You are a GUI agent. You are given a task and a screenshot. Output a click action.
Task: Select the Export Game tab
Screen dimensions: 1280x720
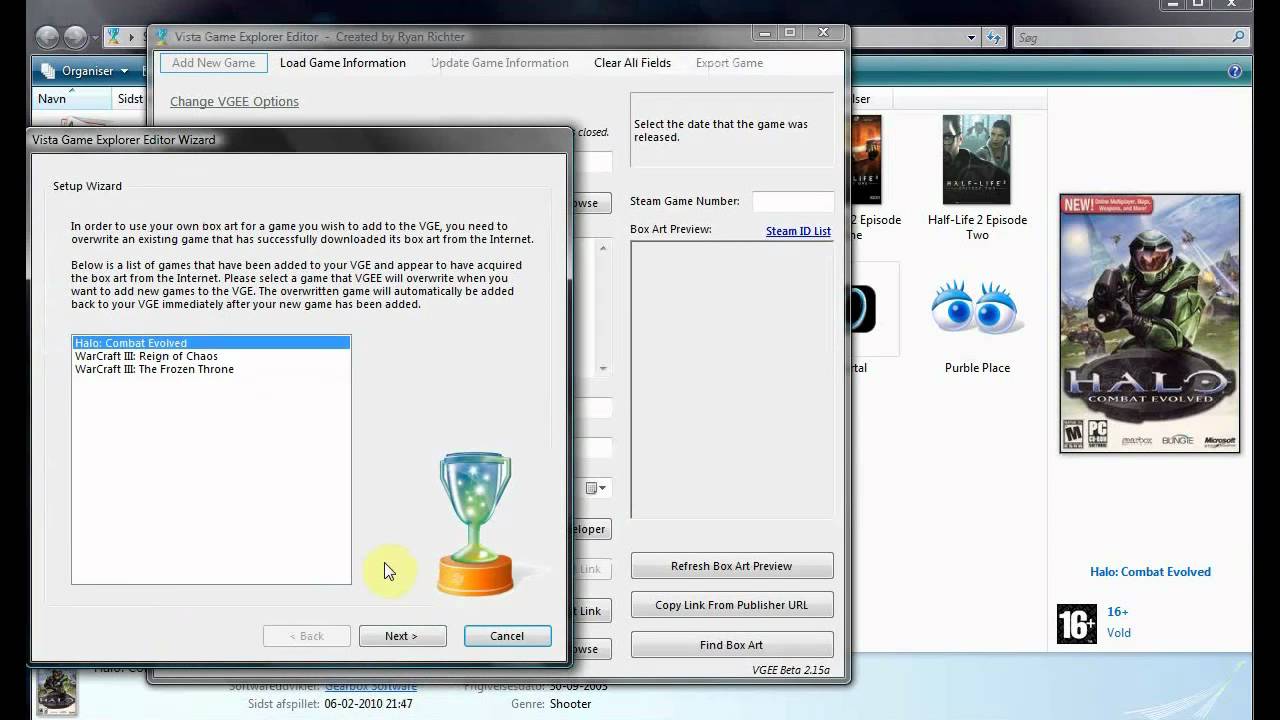click(x=729, y=62)
